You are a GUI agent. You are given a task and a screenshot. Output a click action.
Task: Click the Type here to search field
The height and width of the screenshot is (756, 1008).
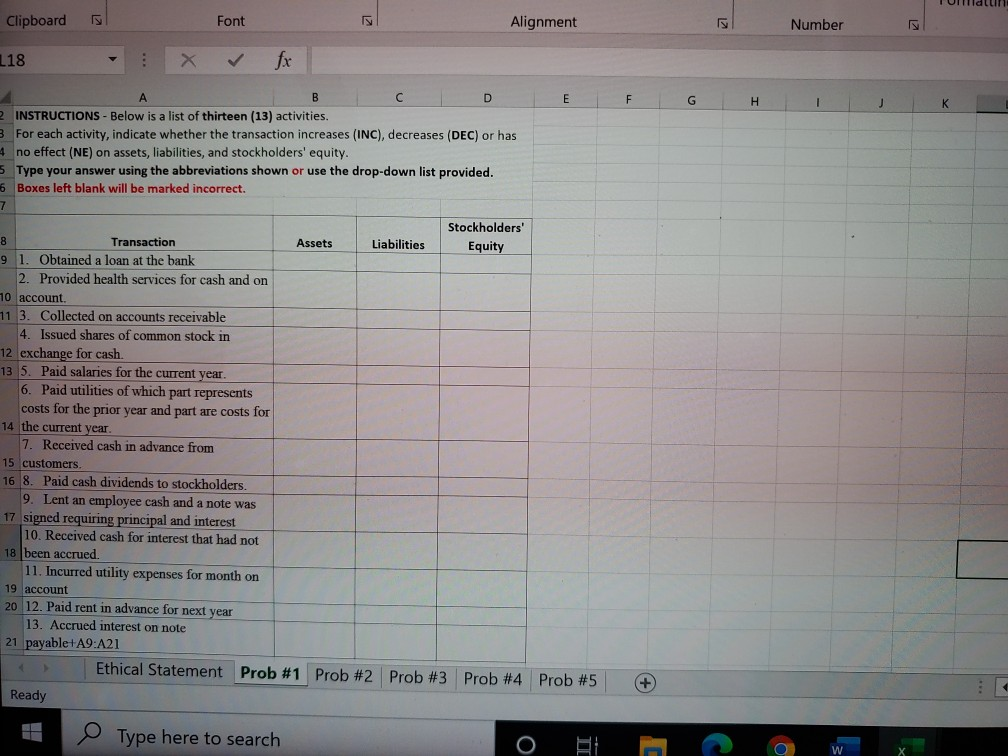(200, 738)
